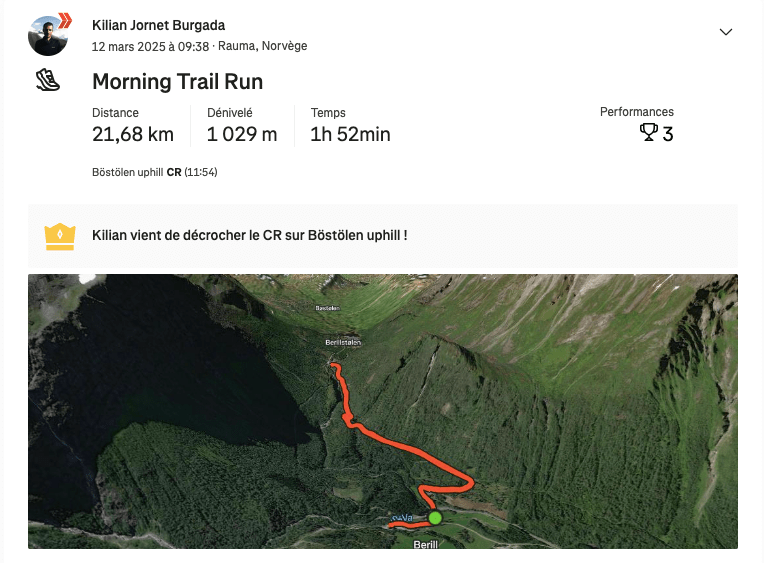Open Kilian Jornet Burgada's profile avatar

pos(48,36)
